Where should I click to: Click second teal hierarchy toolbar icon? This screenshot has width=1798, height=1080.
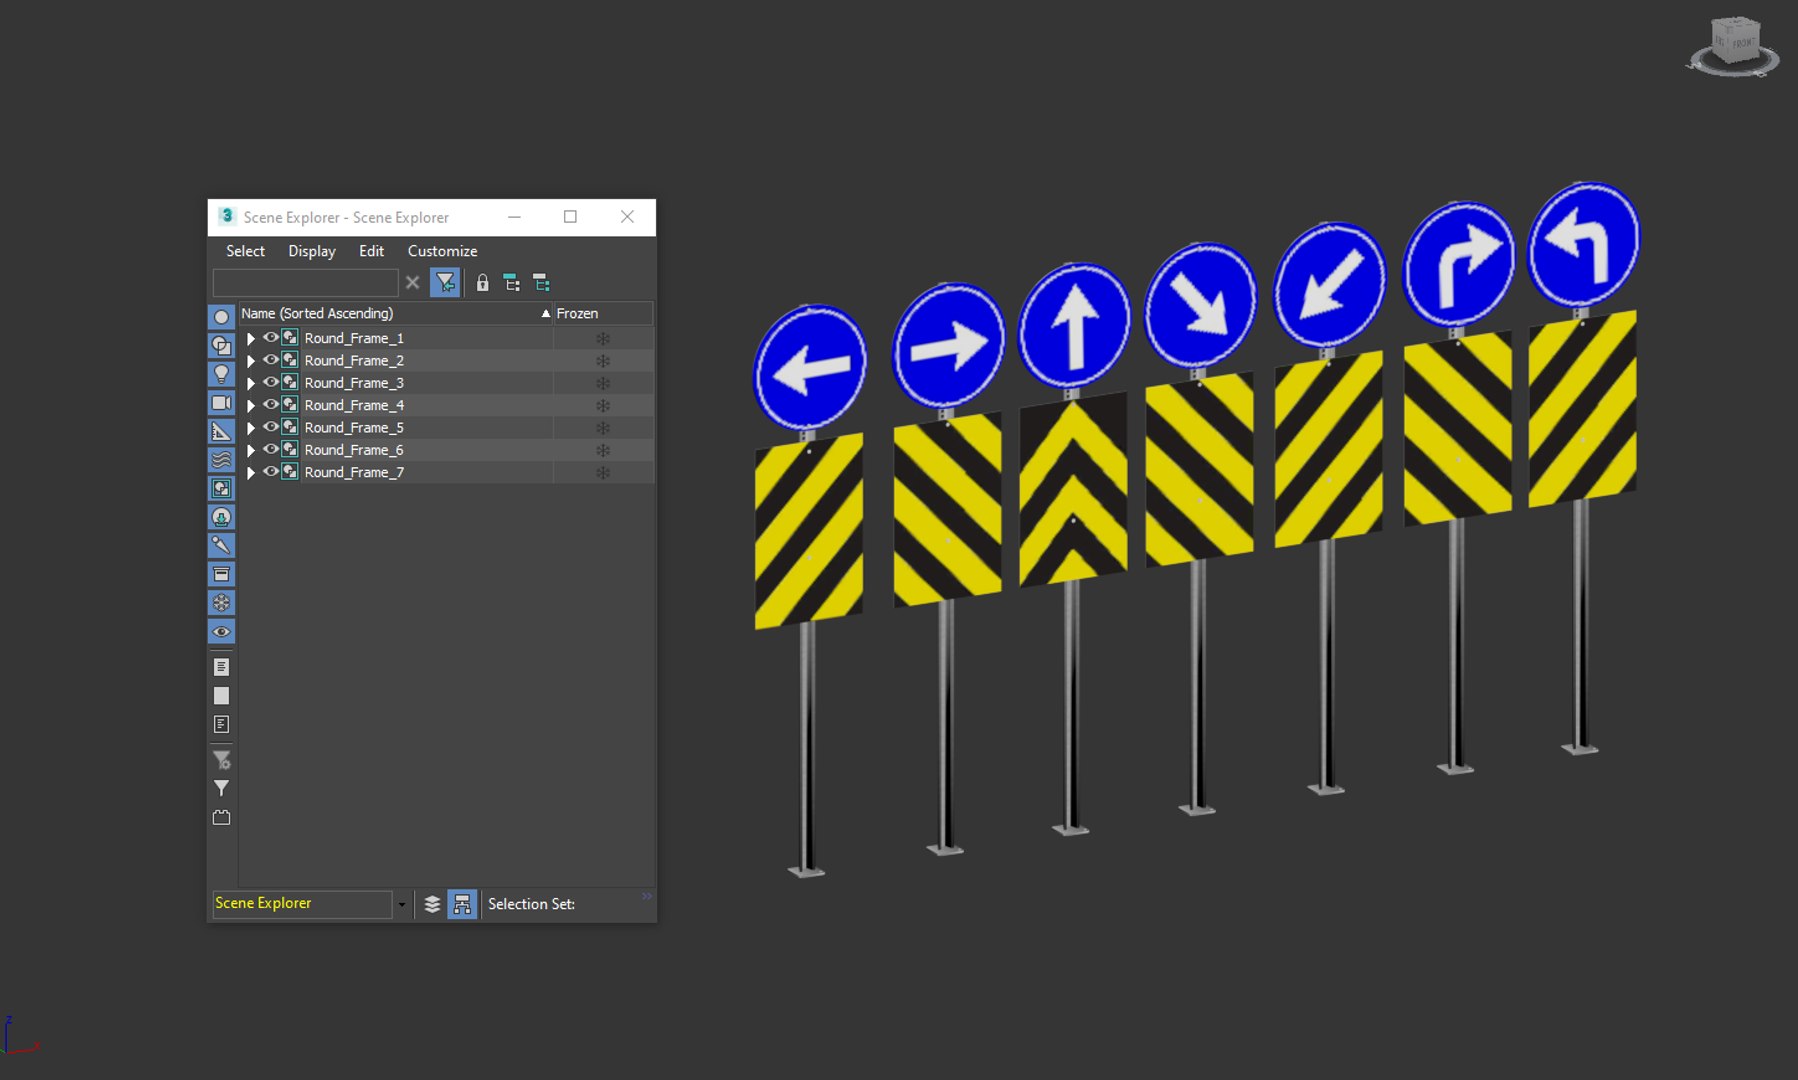[x=541, y=283]
